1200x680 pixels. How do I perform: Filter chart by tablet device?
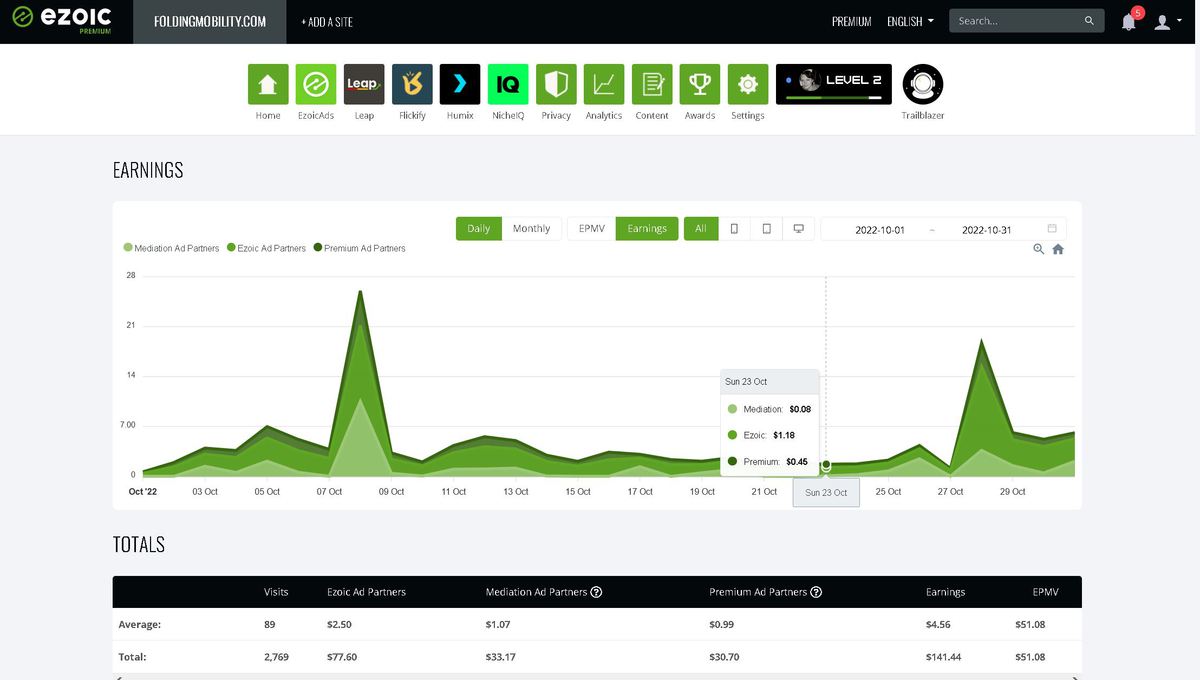click(x=767, y=229)
